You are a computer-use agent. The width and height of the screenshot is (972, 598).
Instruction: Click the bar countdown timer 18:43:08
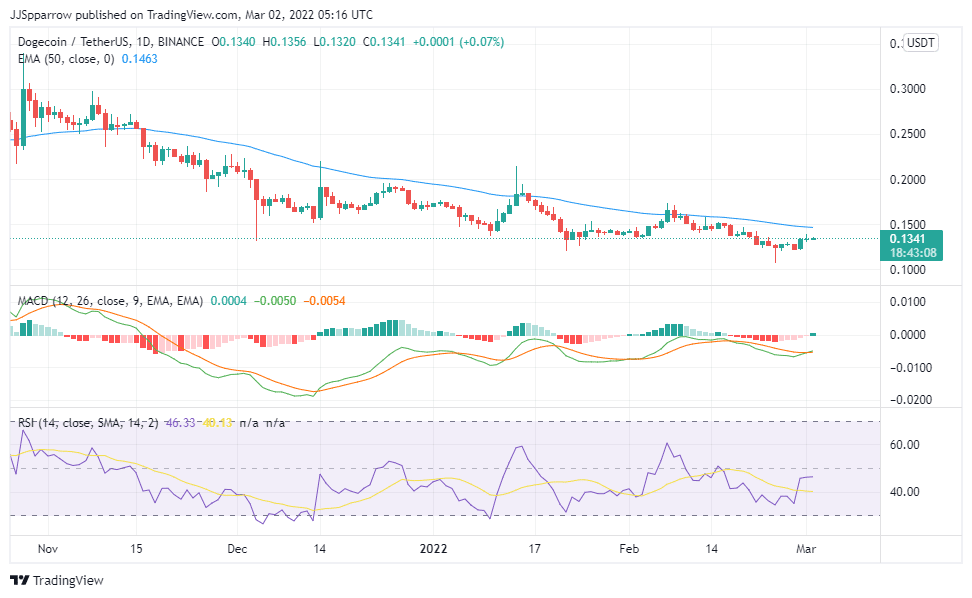click(915, 253)
